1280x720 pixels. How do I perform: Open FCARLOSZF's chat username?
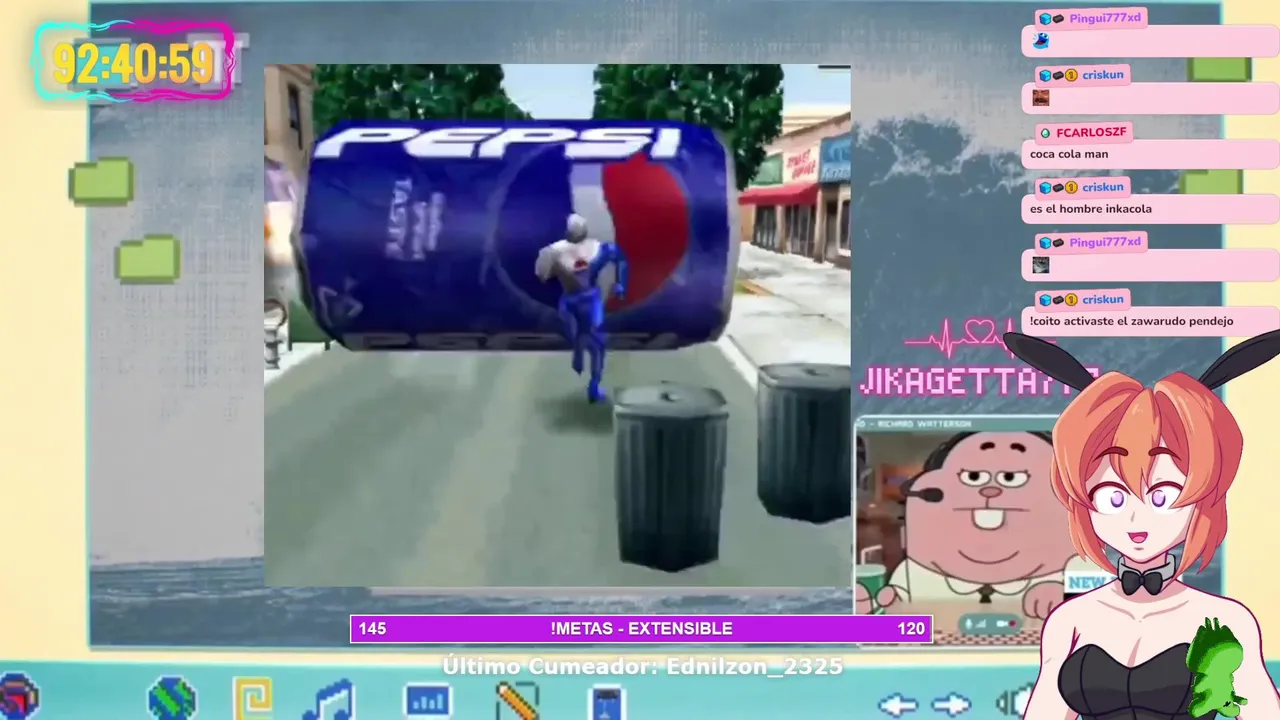tap(1091, 132)
